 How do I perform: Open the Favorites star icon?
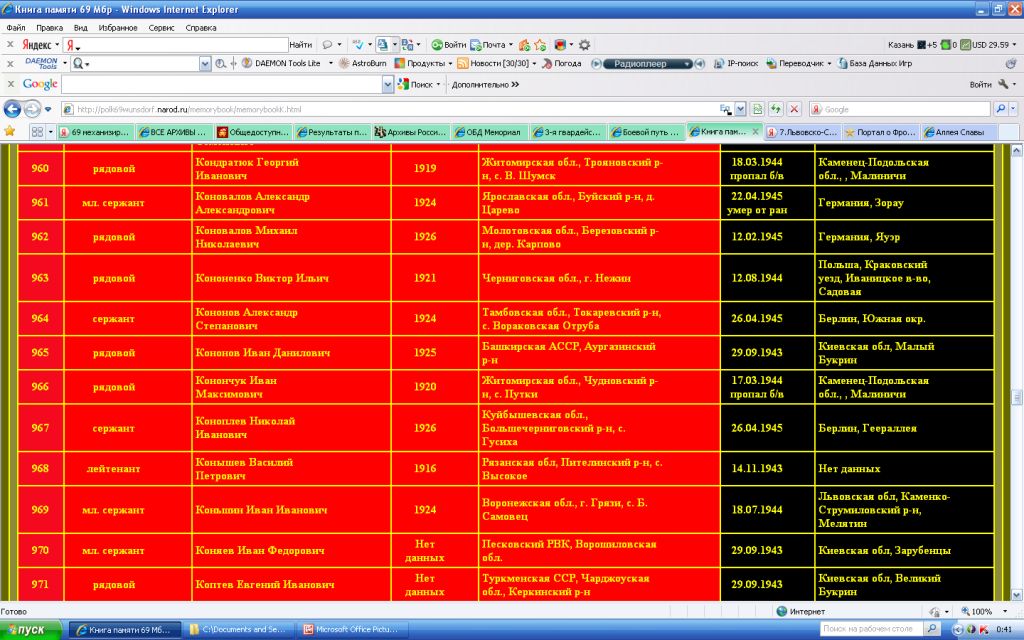10,131
